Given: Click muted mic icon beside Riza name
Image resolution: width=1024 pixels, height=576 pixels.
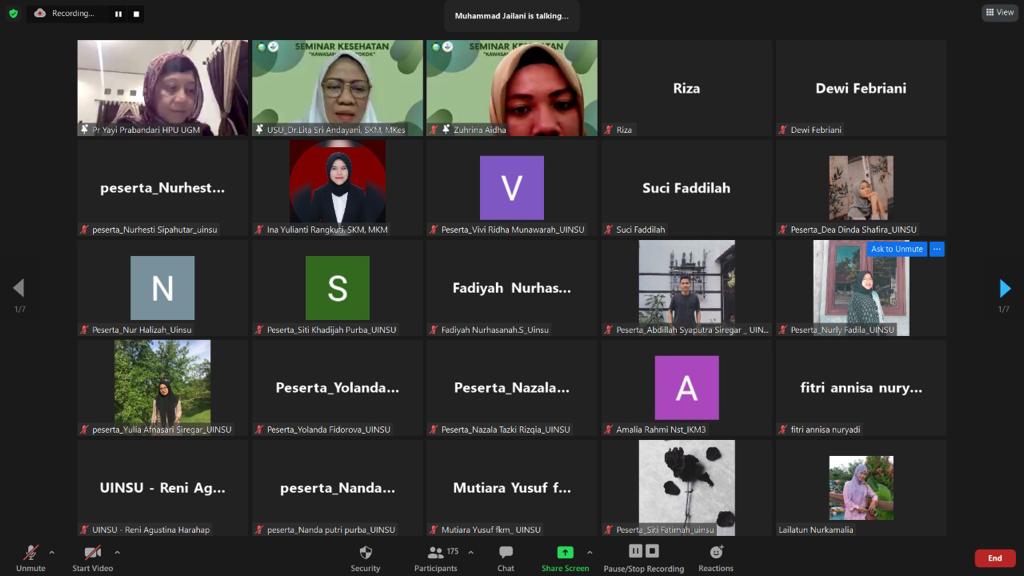Looking at the screenshot, I should [608, 130].
